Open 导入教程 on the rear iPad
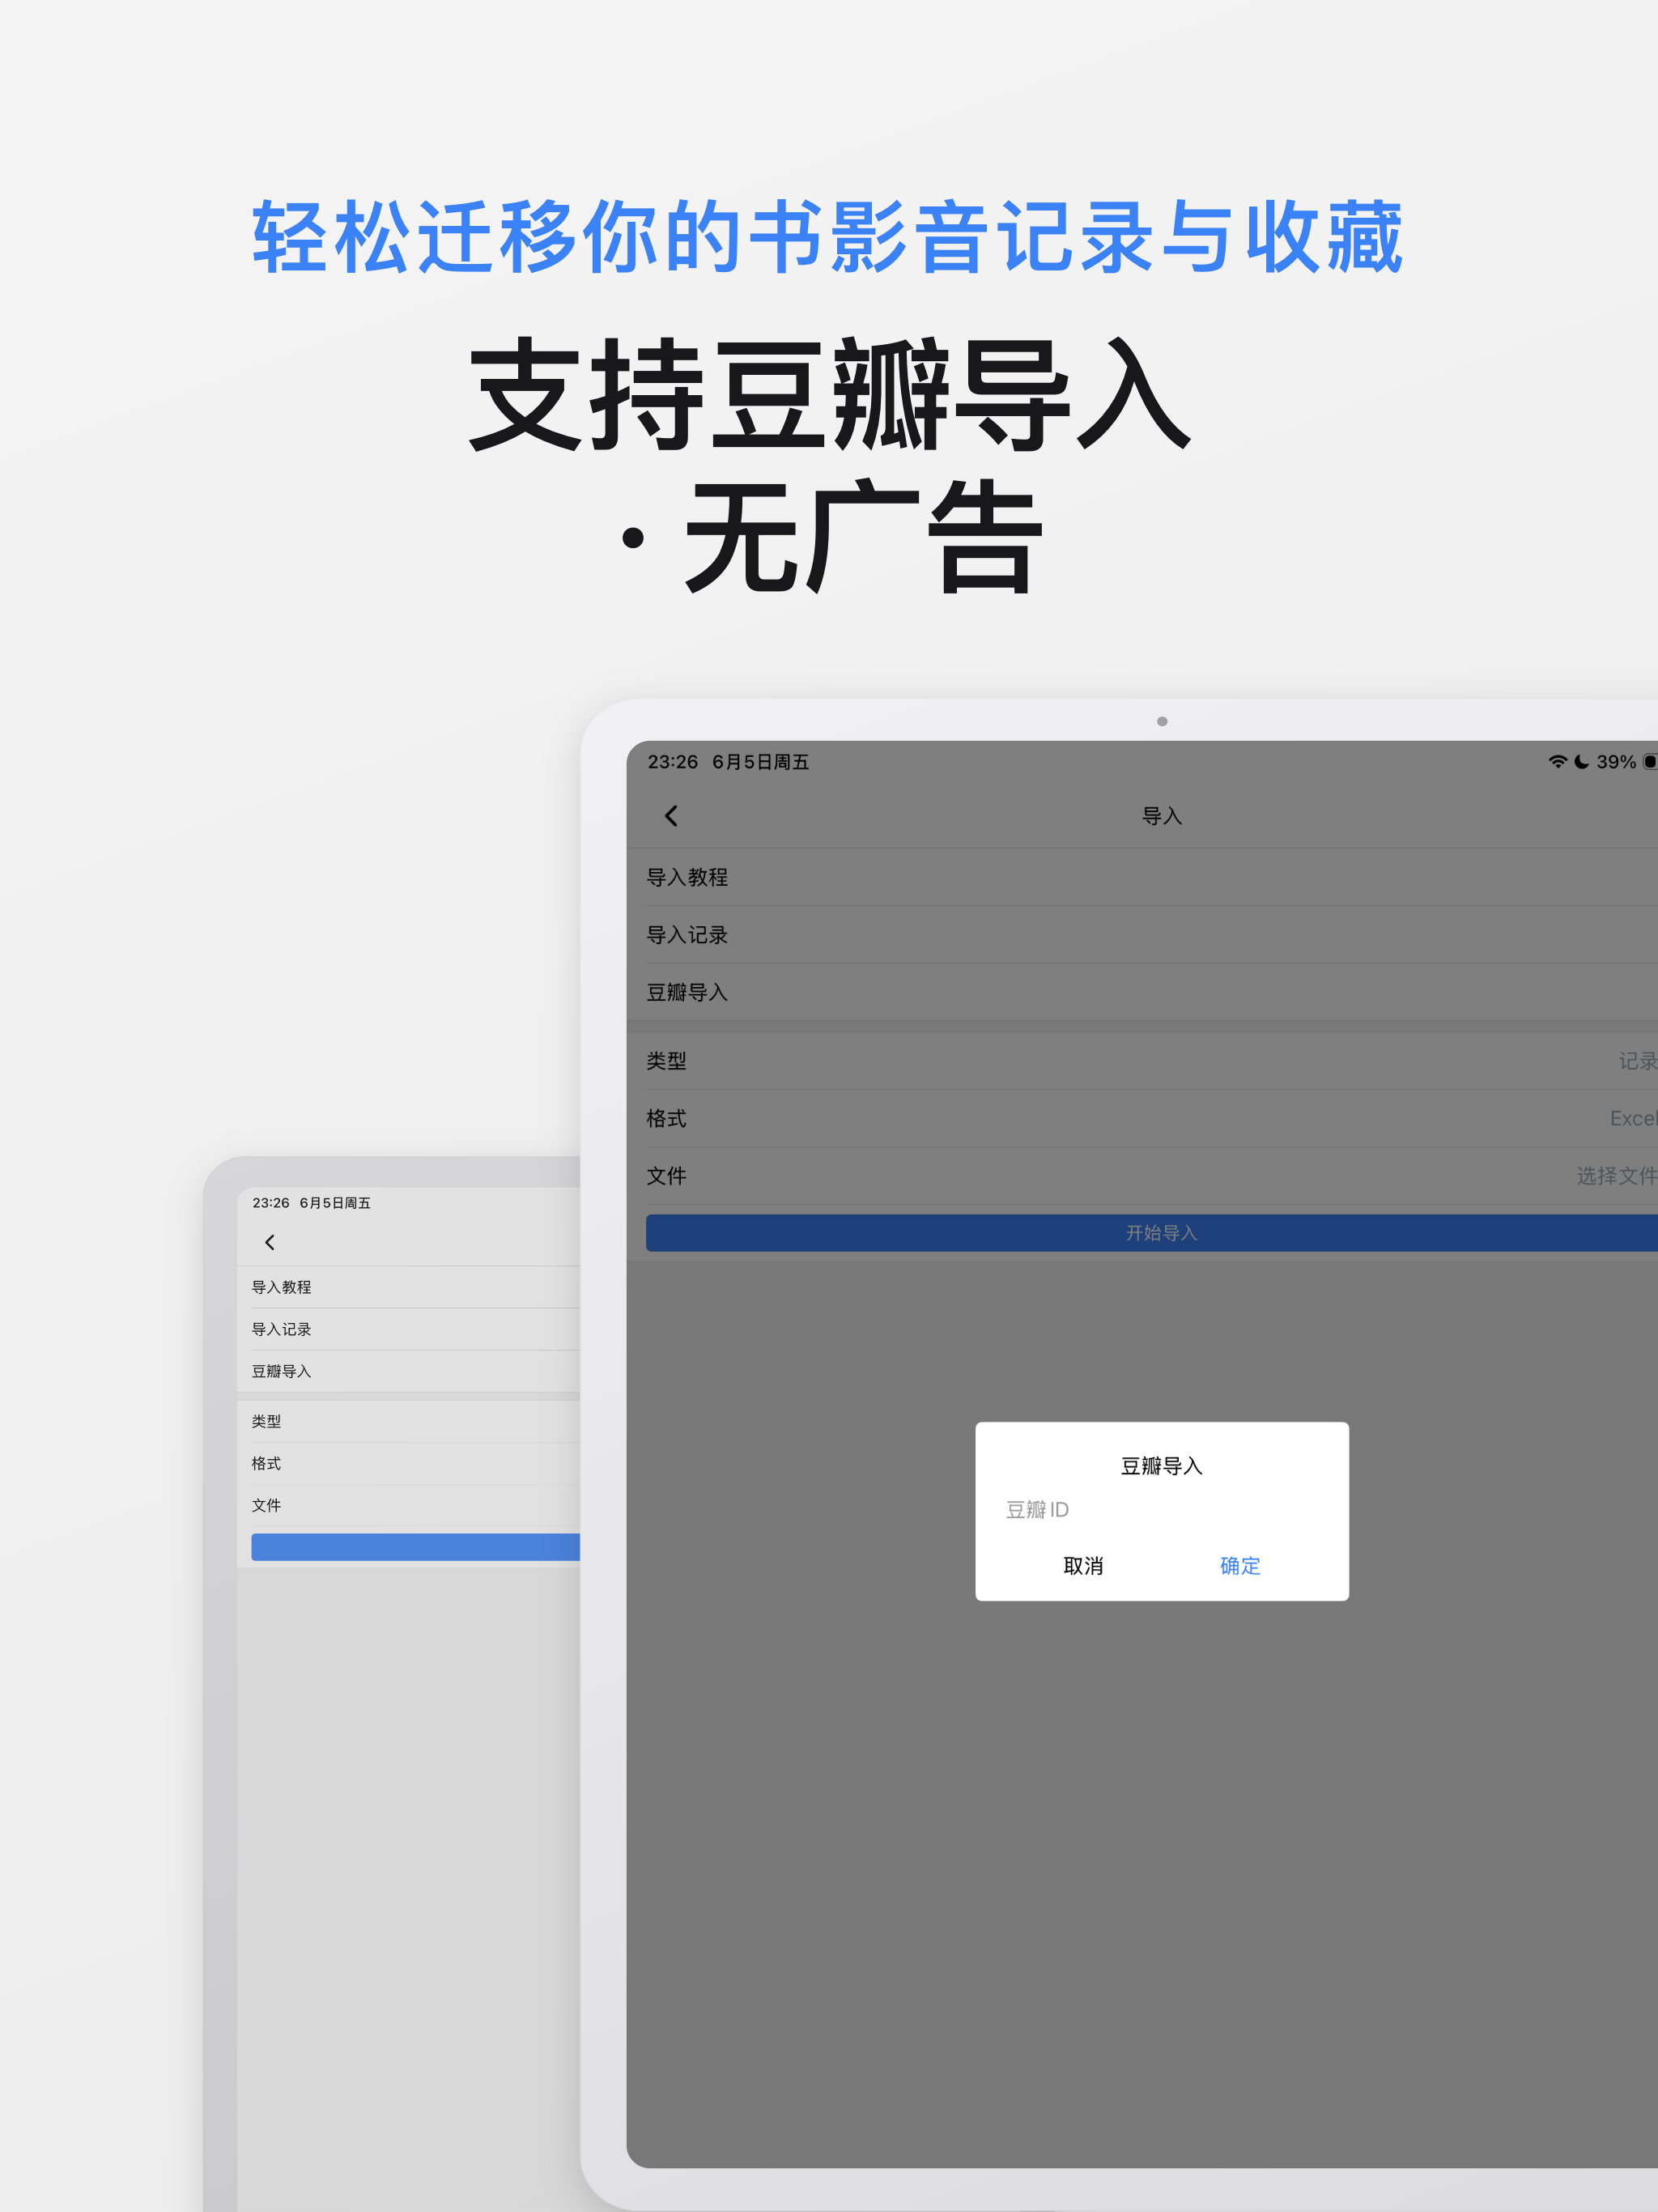 [x=408, y=1287]
